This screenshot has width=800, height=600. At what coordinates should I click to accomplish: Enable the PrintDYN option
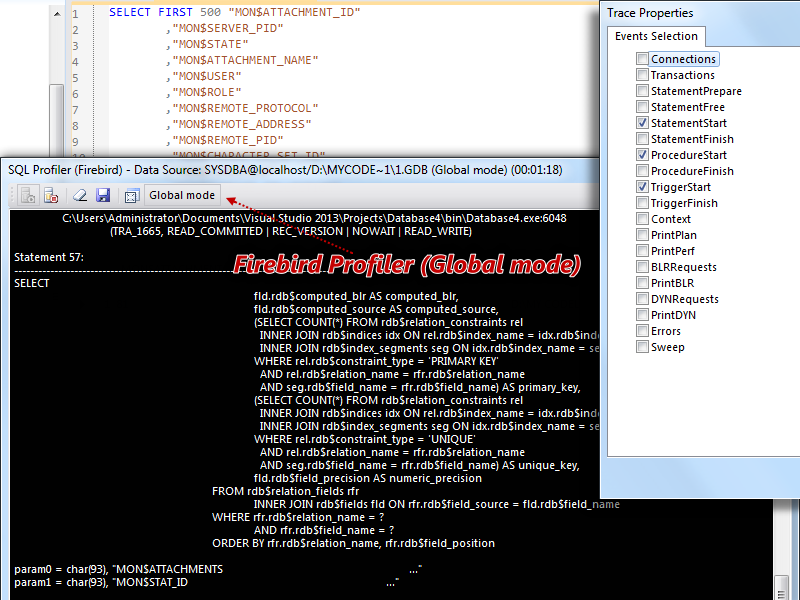(642, 315)
